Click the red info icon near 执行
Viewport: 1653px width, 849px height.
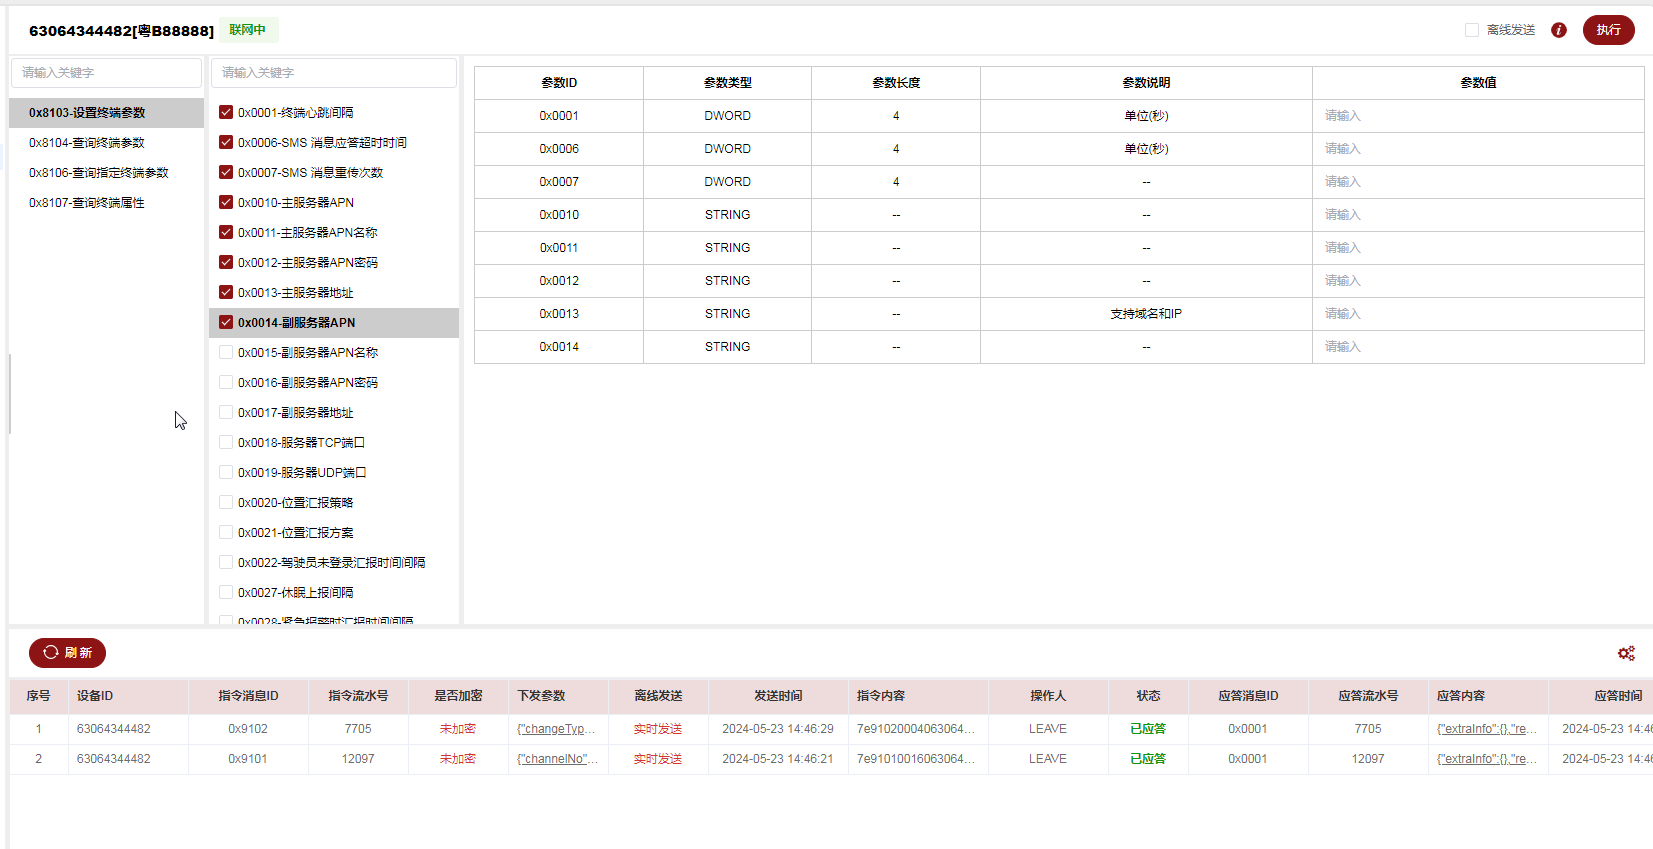tap(1558, 30)
